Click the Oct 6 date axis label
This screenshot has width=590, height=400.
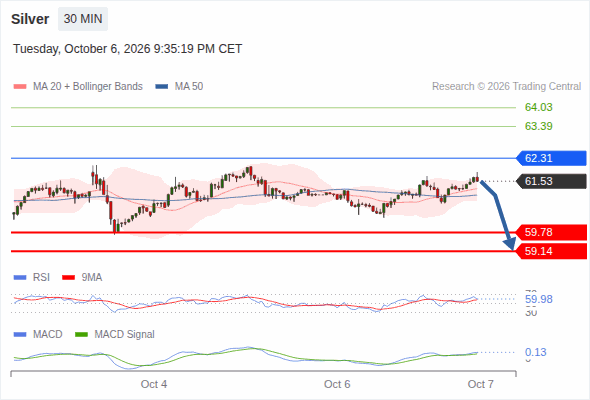pos(337,384)
